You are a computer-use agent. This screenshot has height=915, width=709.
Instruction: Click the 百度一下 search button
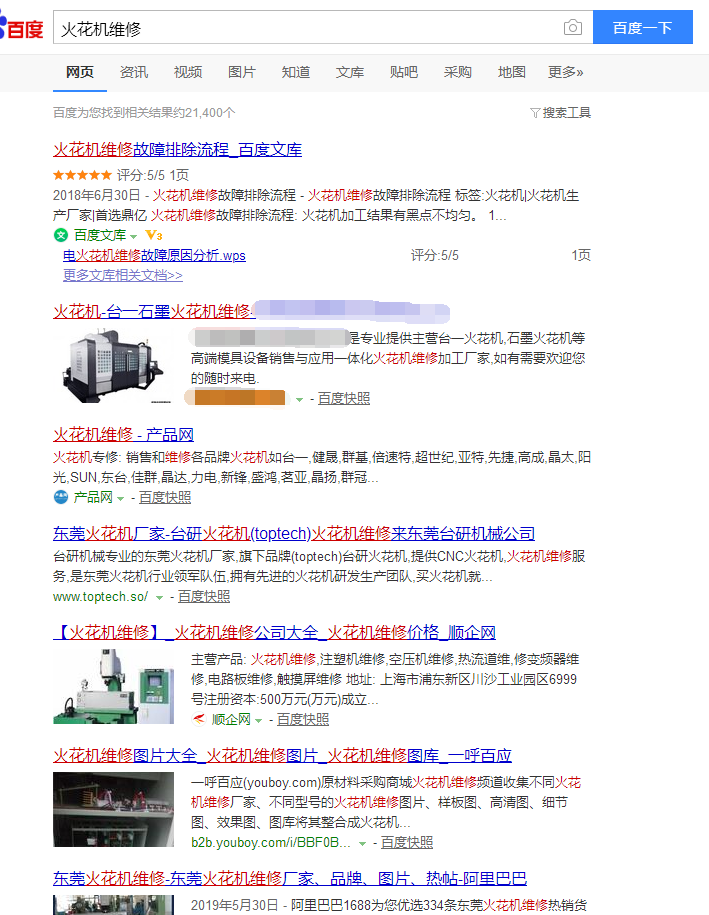click(642, 27)
